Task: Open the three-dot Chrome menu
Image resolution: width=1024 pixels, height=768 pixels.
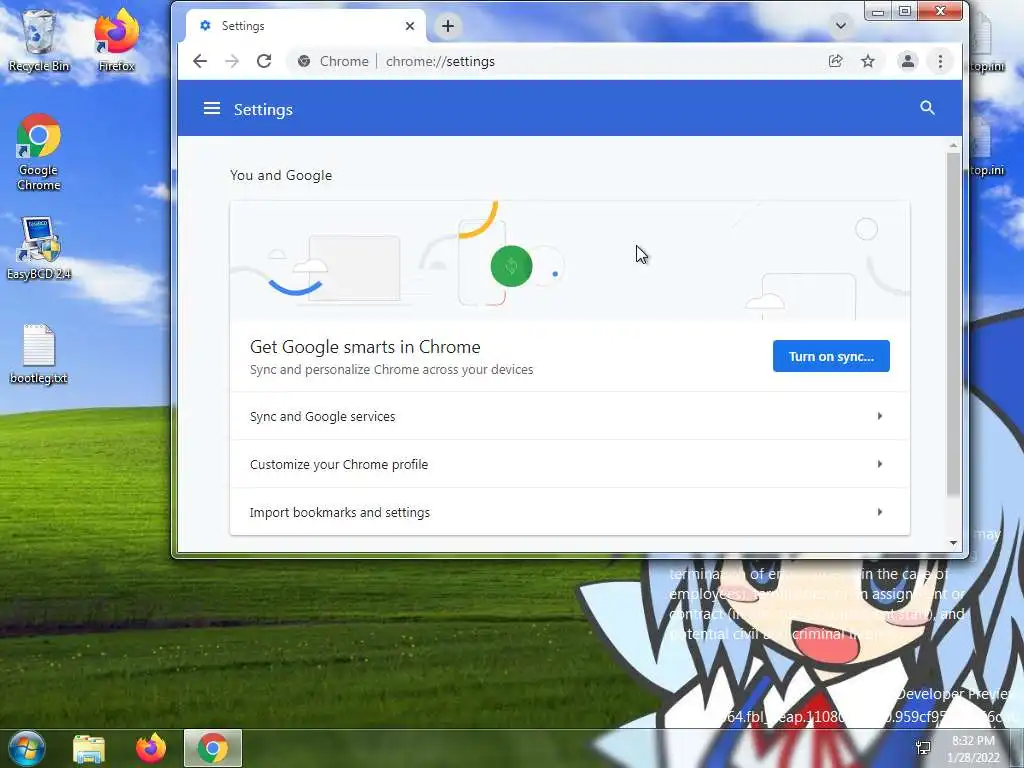Action: click(x=940, y=61)
